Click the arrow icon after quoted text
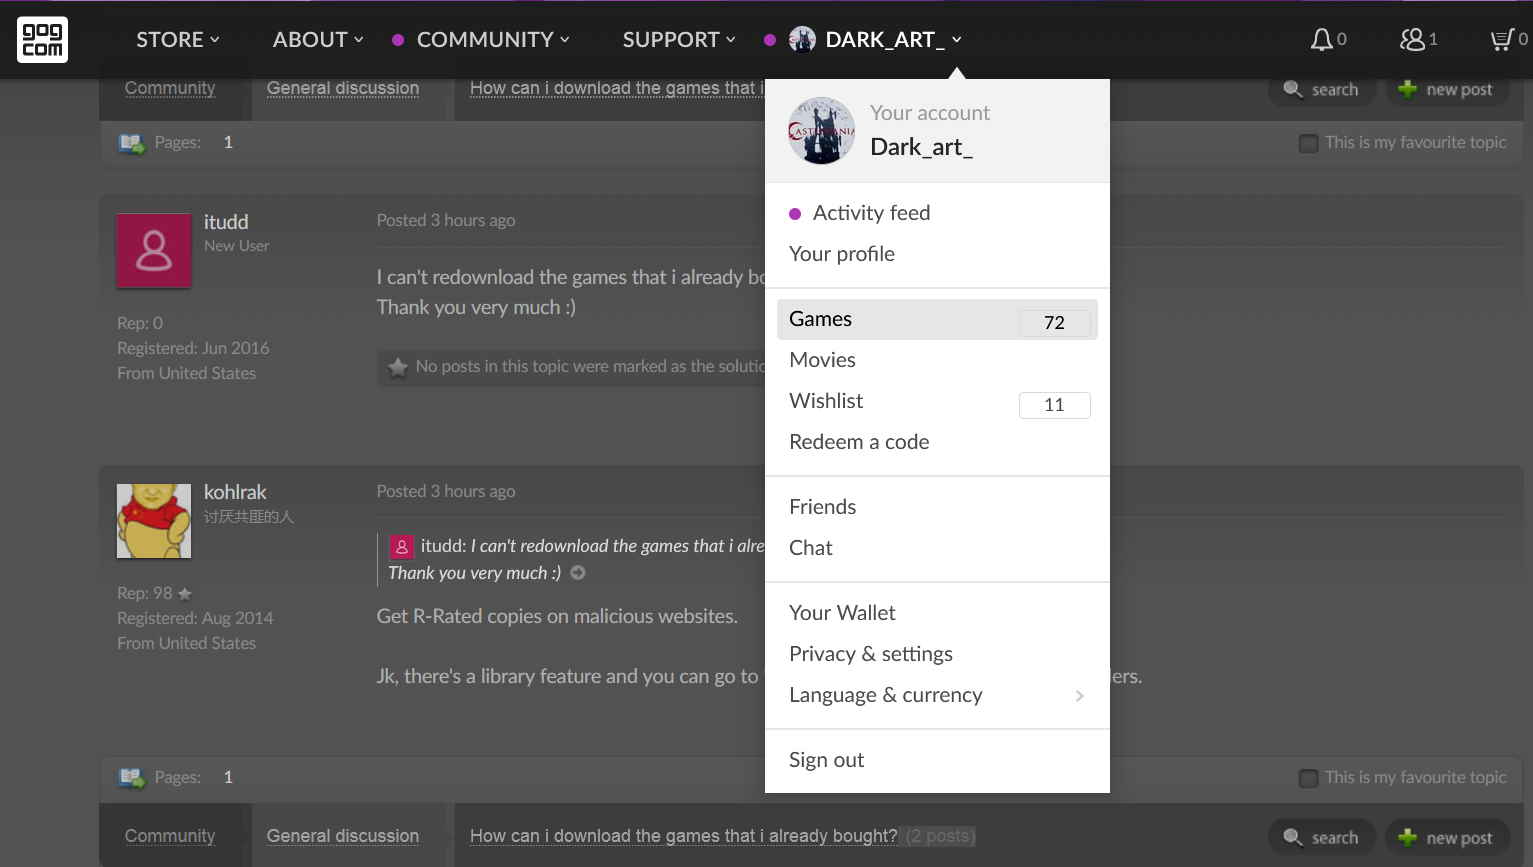1533x867 pixels. 578,573
